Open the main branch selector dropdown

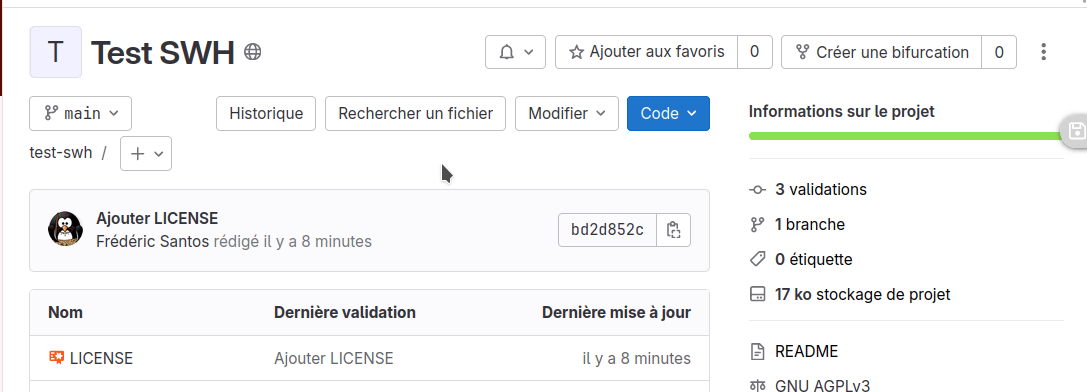[x=80, y=113]
